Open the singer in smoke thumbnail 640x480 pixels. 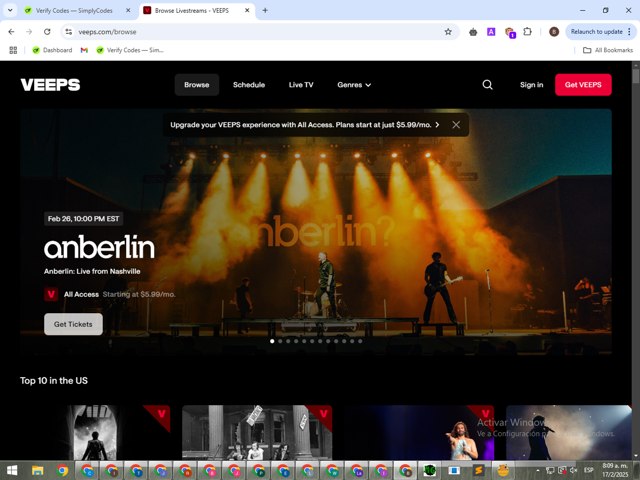(x=569, y=433)
